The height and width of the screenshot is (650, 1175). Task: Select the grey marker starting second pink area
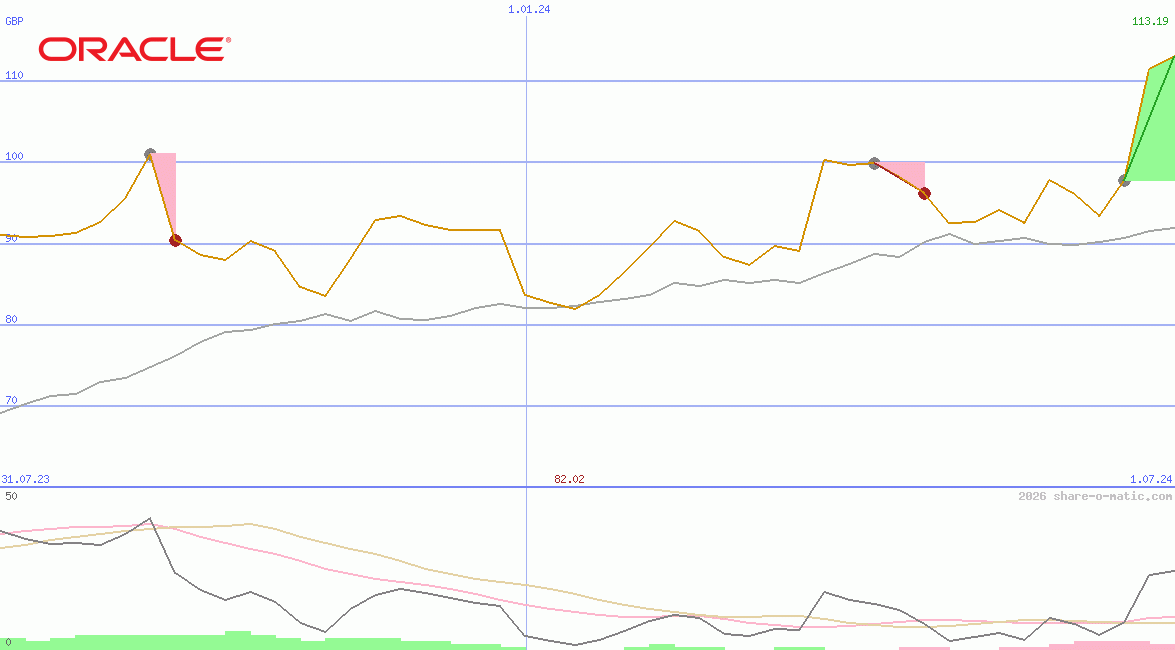874,163
